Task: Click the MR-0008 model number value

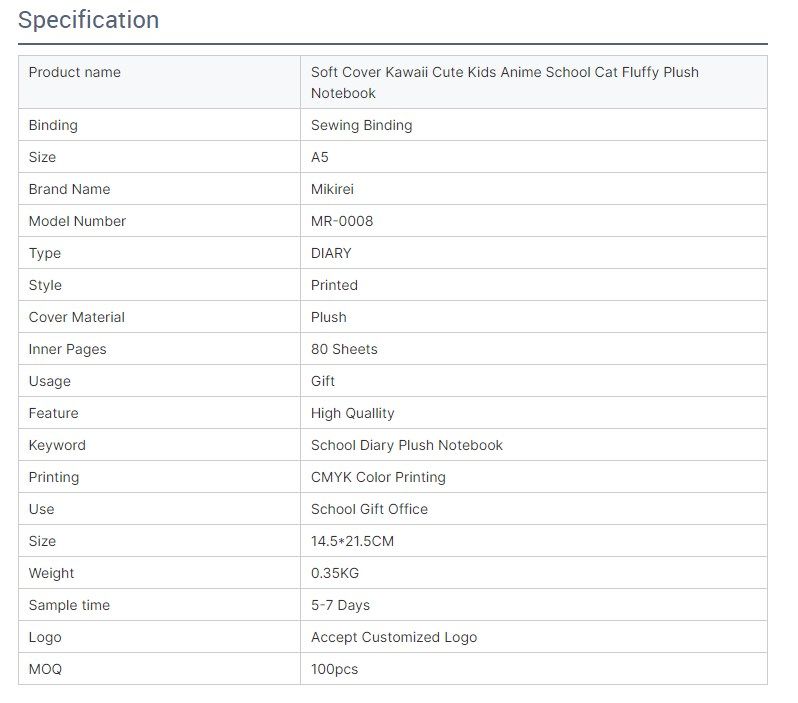Action: click(x=342, y=221)
